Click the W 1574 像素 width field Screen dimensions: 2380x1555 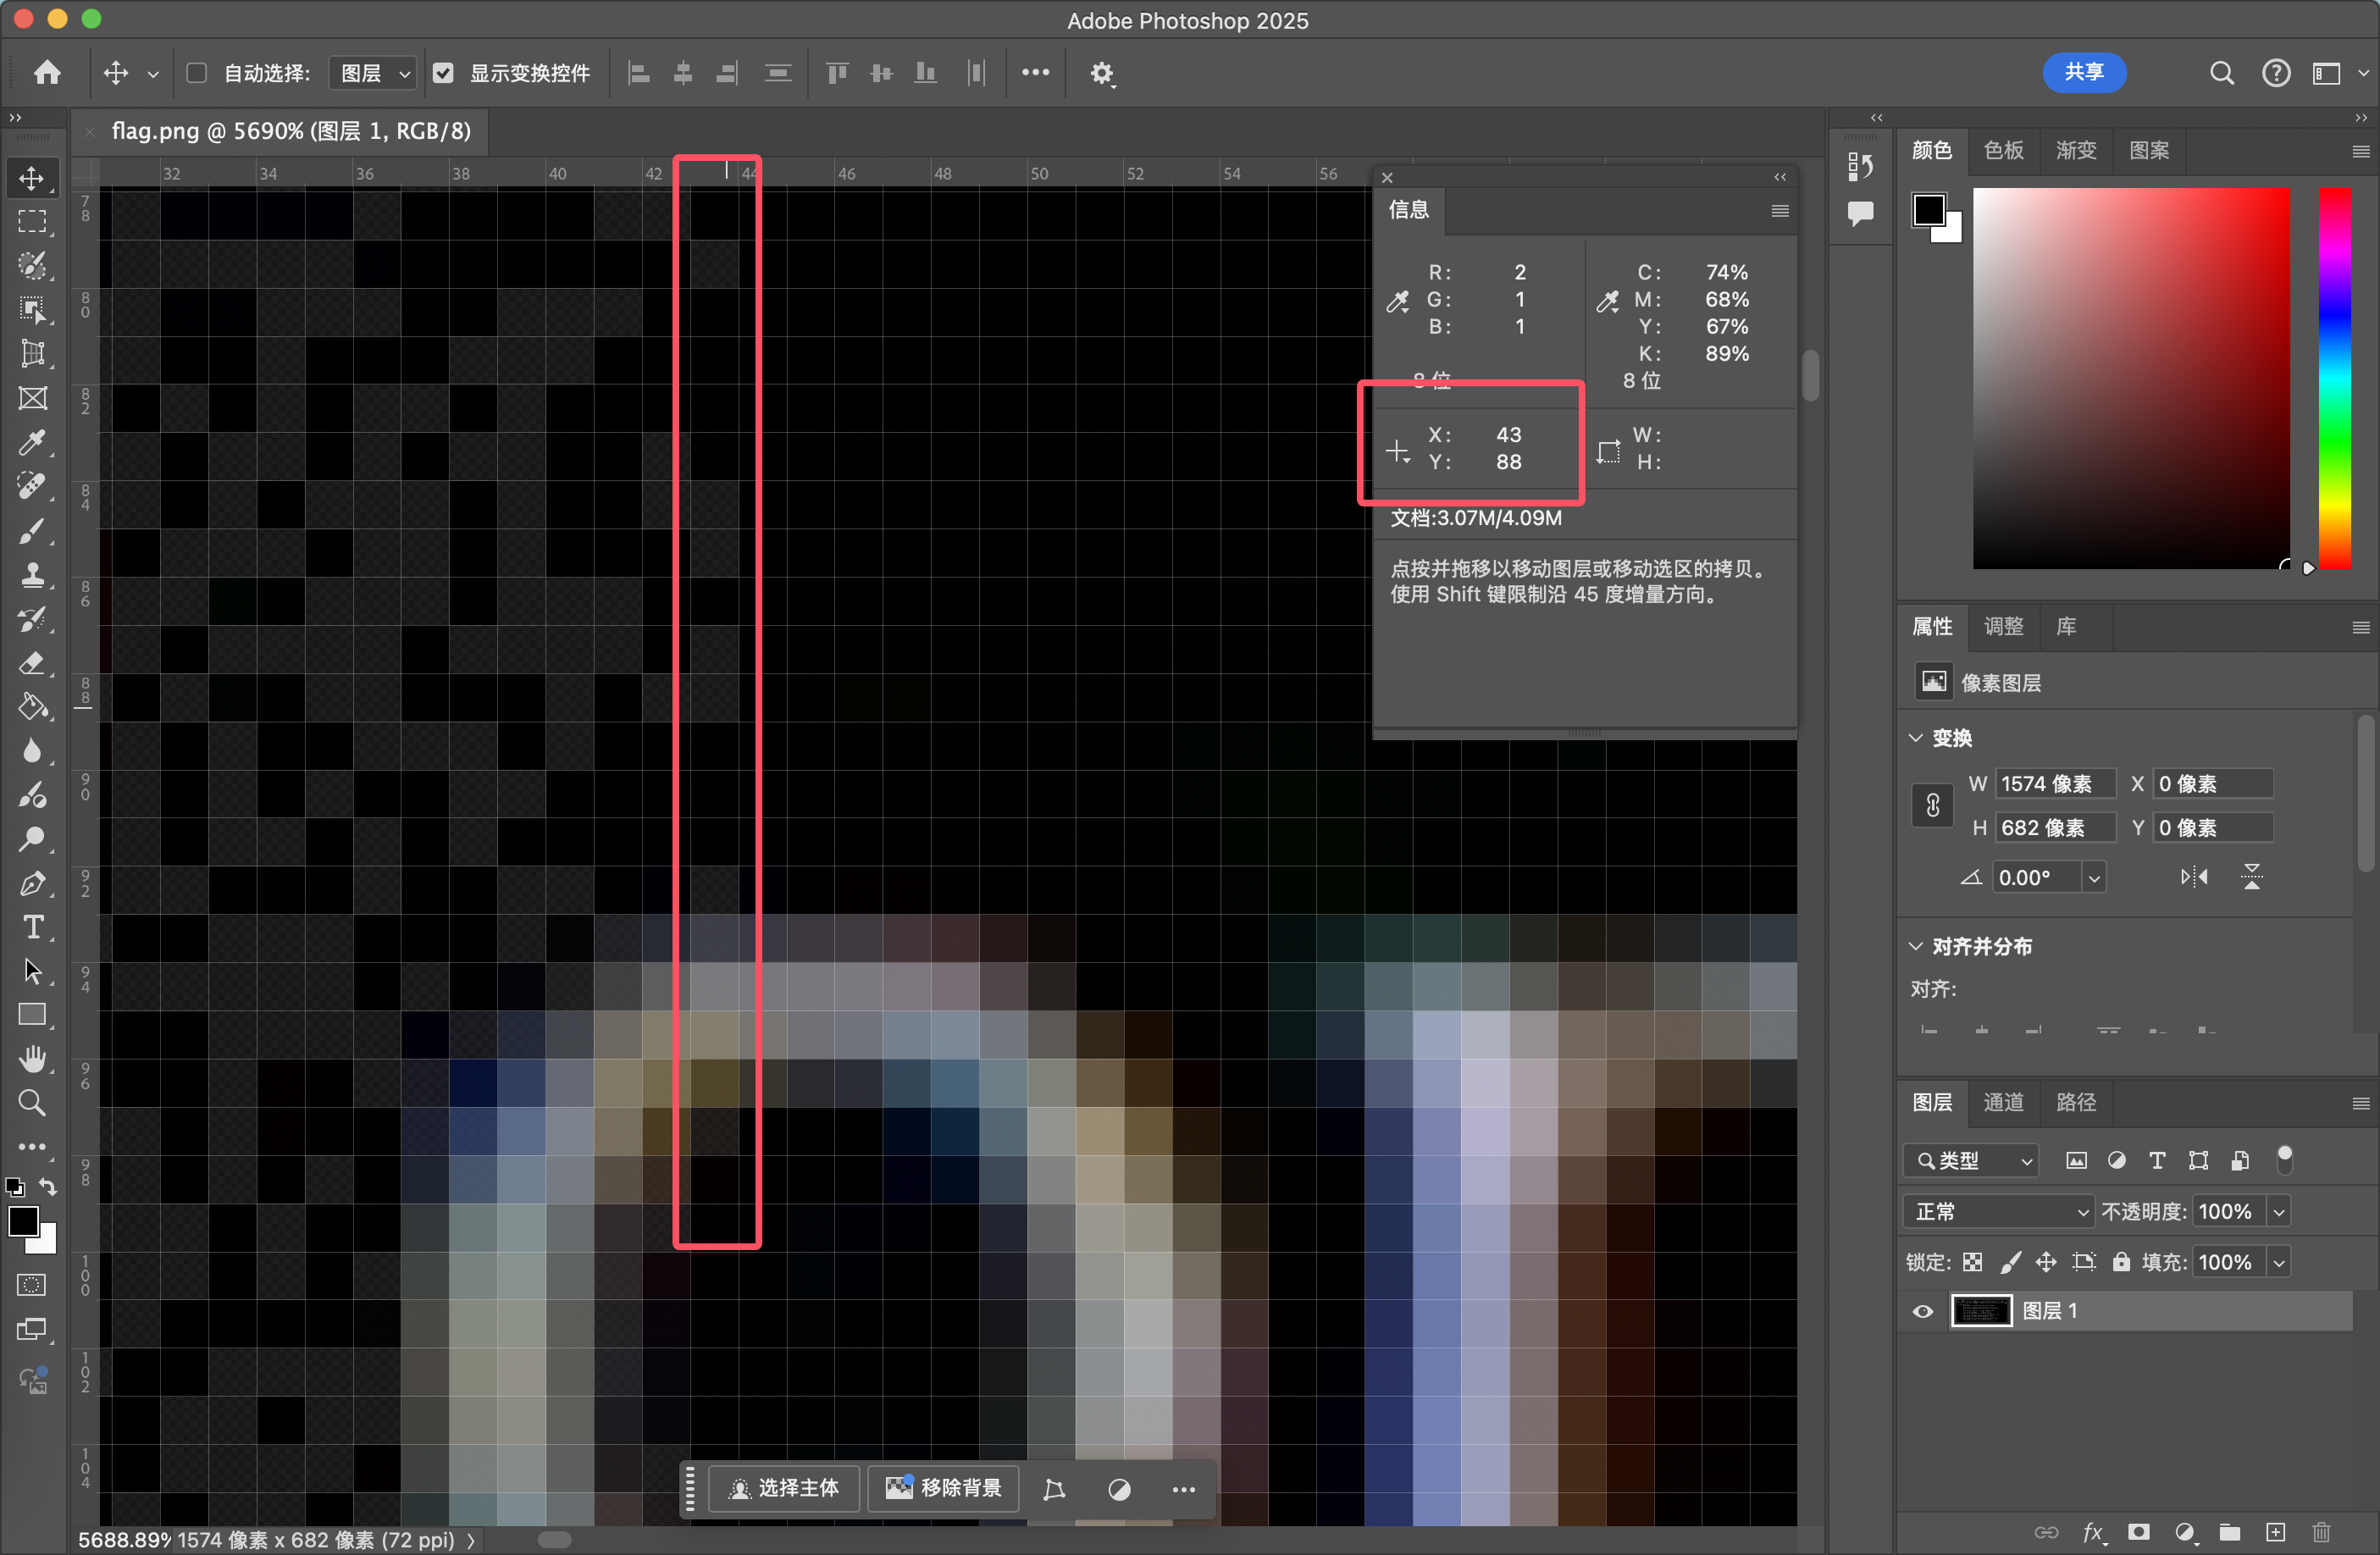coord(2054,784)
